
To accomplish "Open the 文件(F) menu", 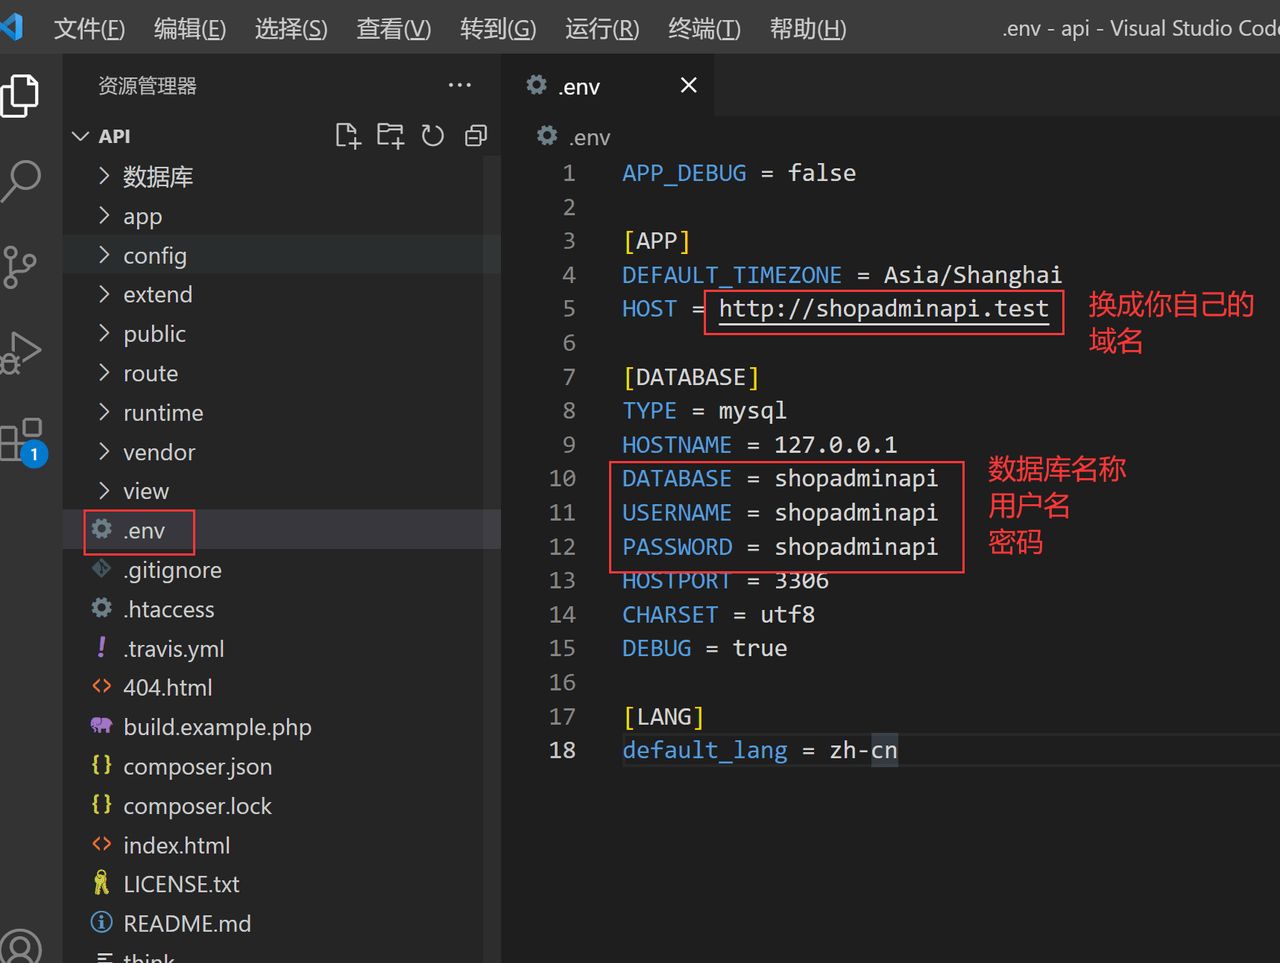I will [89, 29].
